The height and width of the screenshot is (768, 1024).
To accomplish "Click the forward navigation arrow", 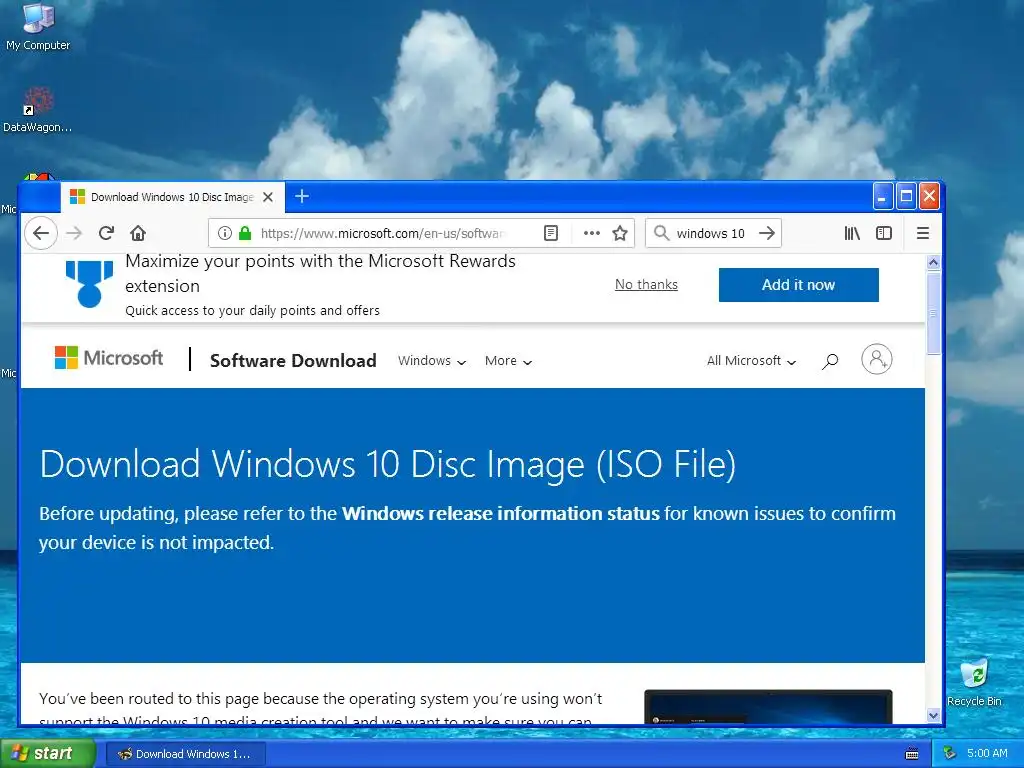I will [x=74, y=233].
